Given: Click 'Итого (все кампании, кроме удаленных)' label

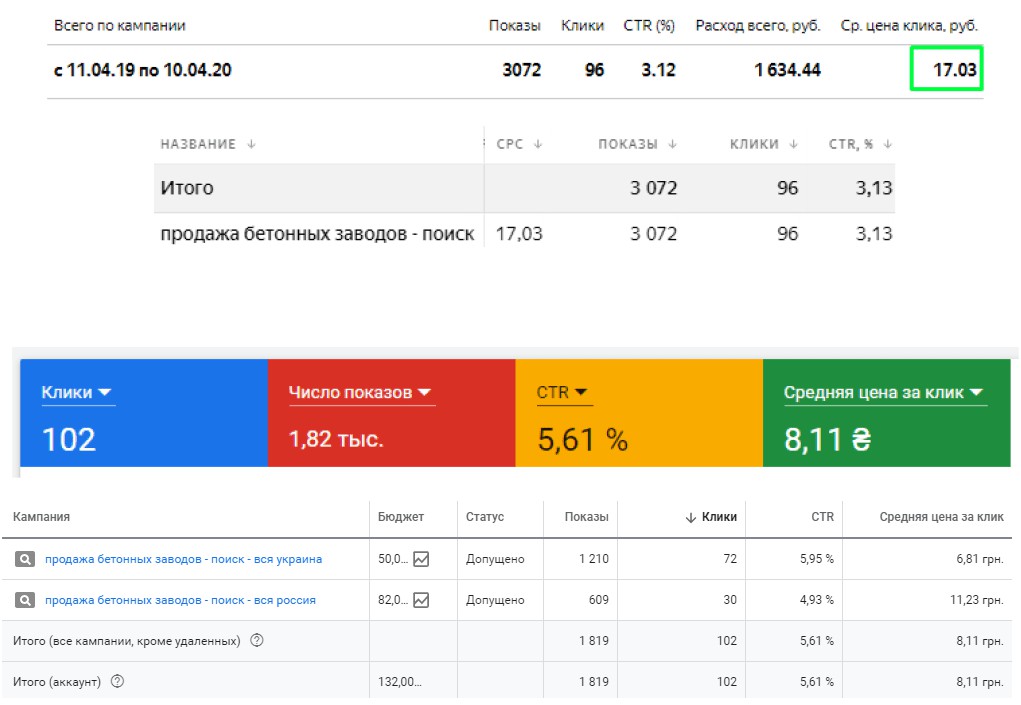Looking at the screenshot, I should pos(126,641).
